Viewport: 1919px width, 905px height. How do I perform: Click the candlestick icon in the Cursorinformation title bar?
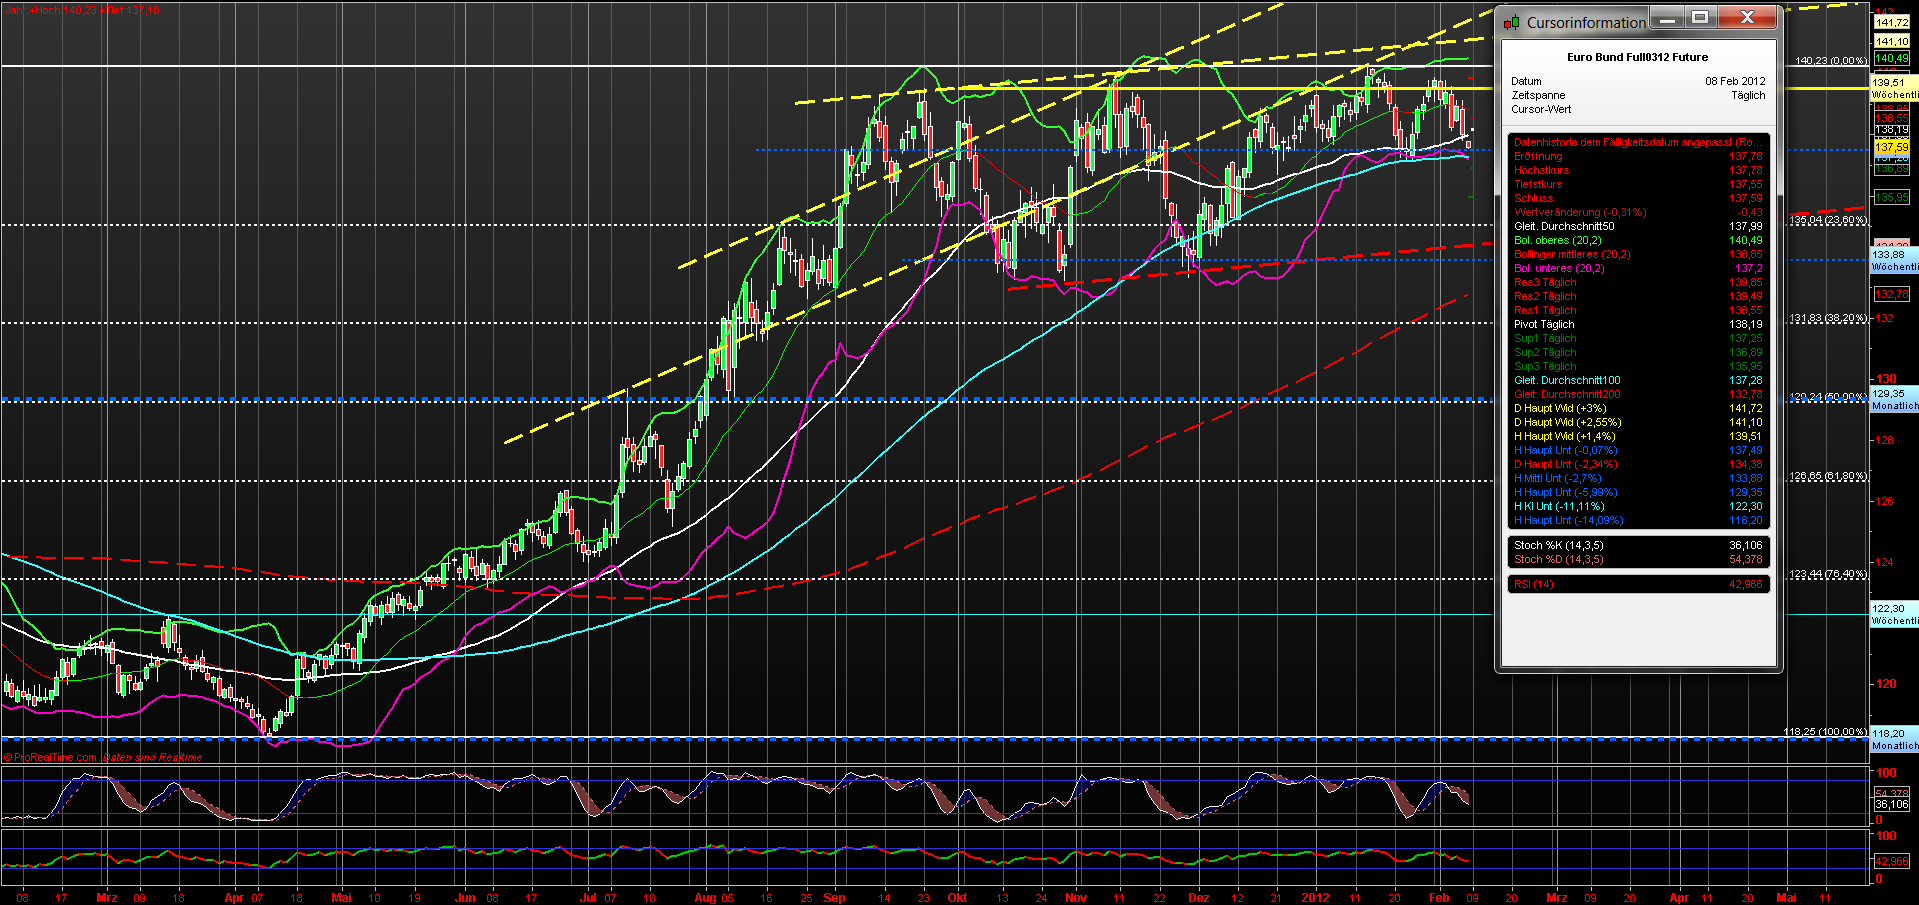click(x=1511, y=22)
